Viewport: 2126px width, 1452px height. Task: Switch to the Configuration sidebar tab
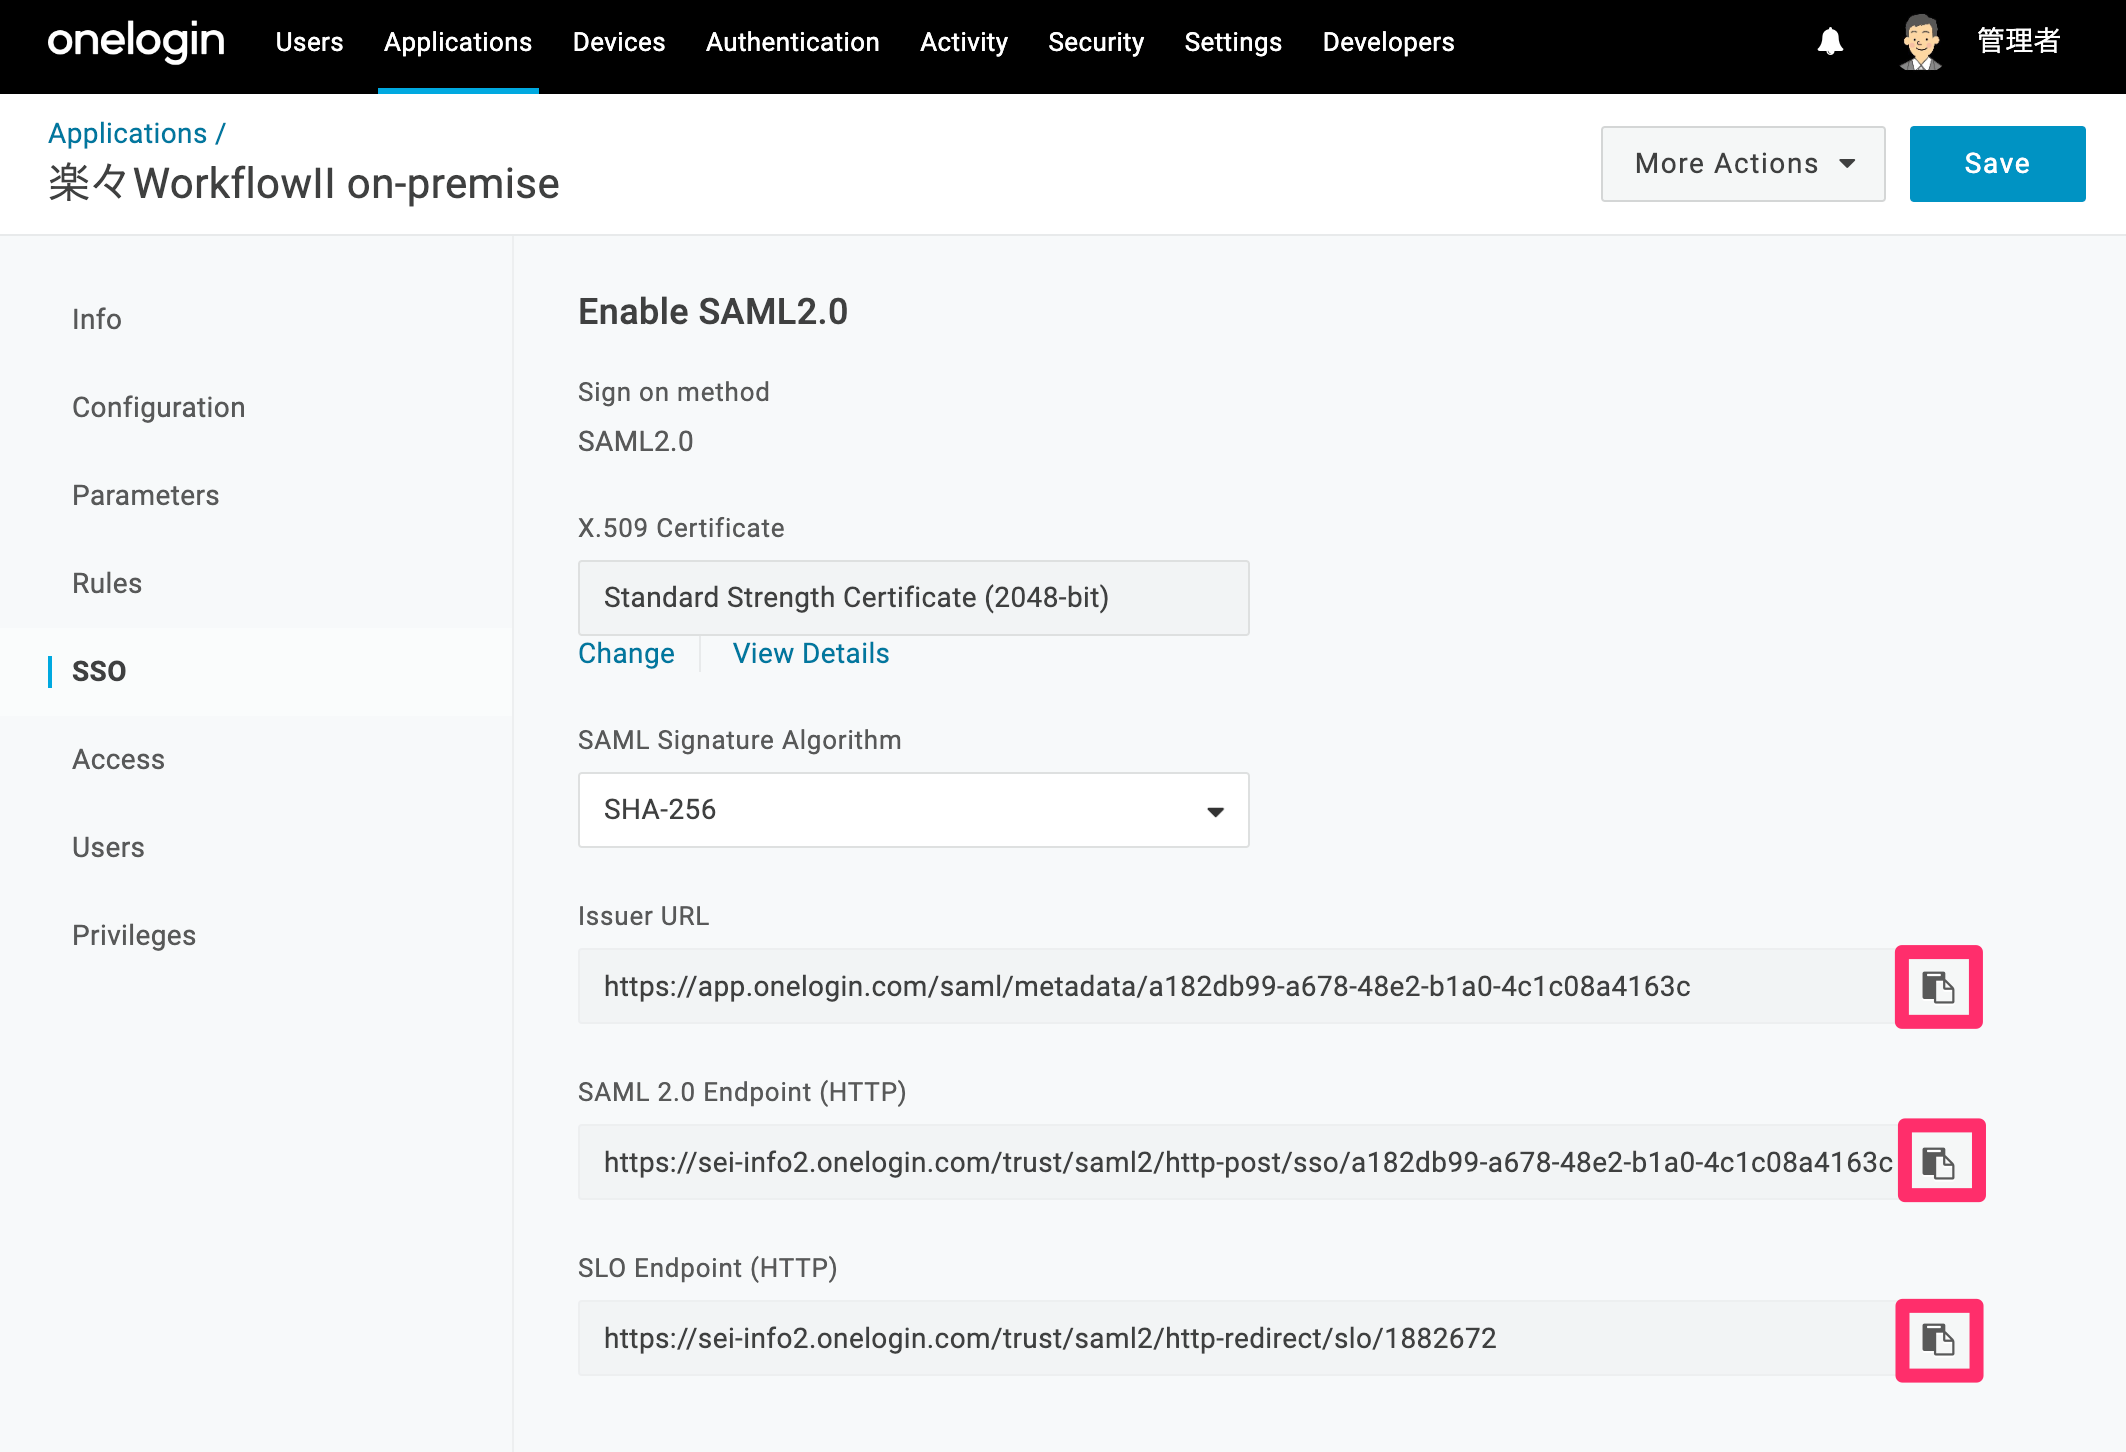(158, 407)
